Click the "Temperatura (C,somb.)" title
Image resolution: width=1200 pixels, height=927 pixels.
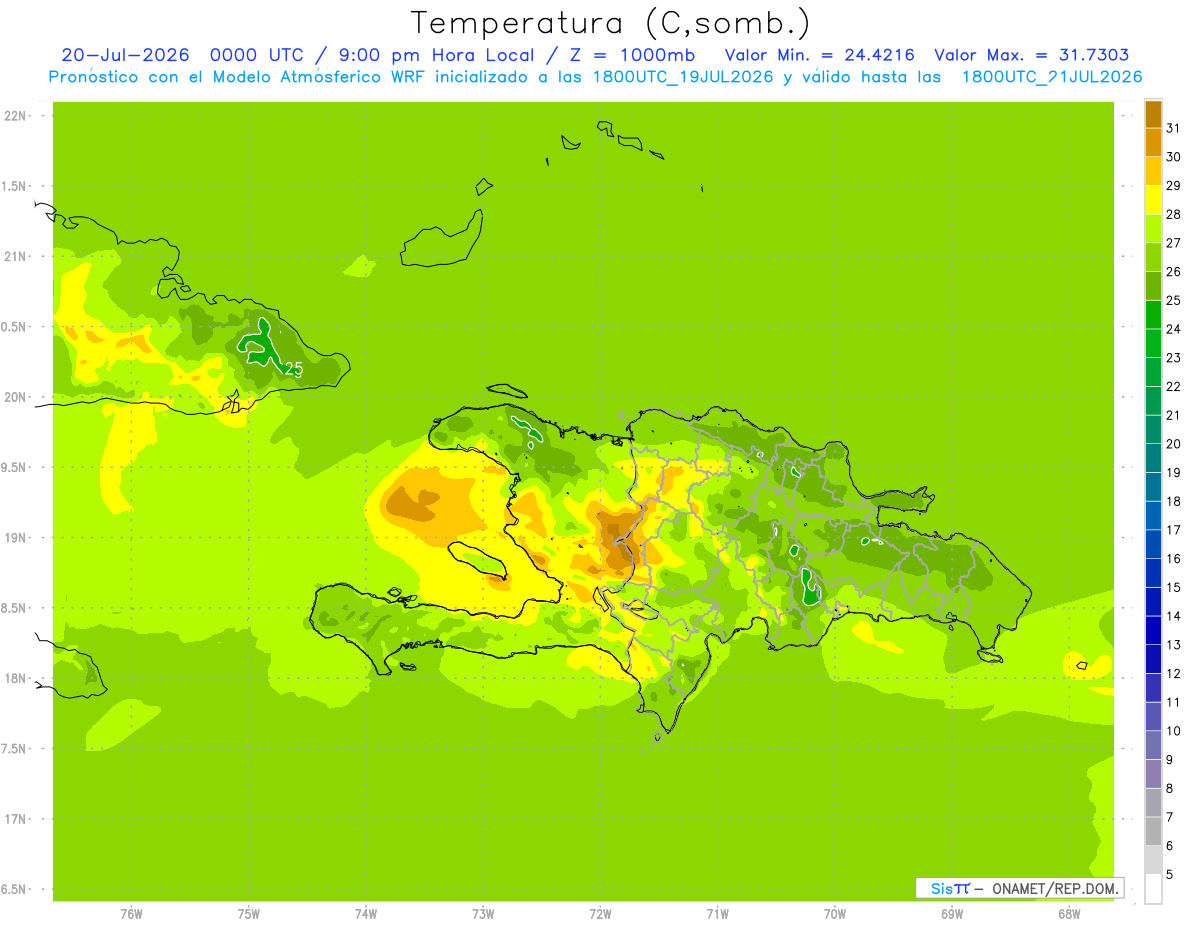[x=610, y=23]
